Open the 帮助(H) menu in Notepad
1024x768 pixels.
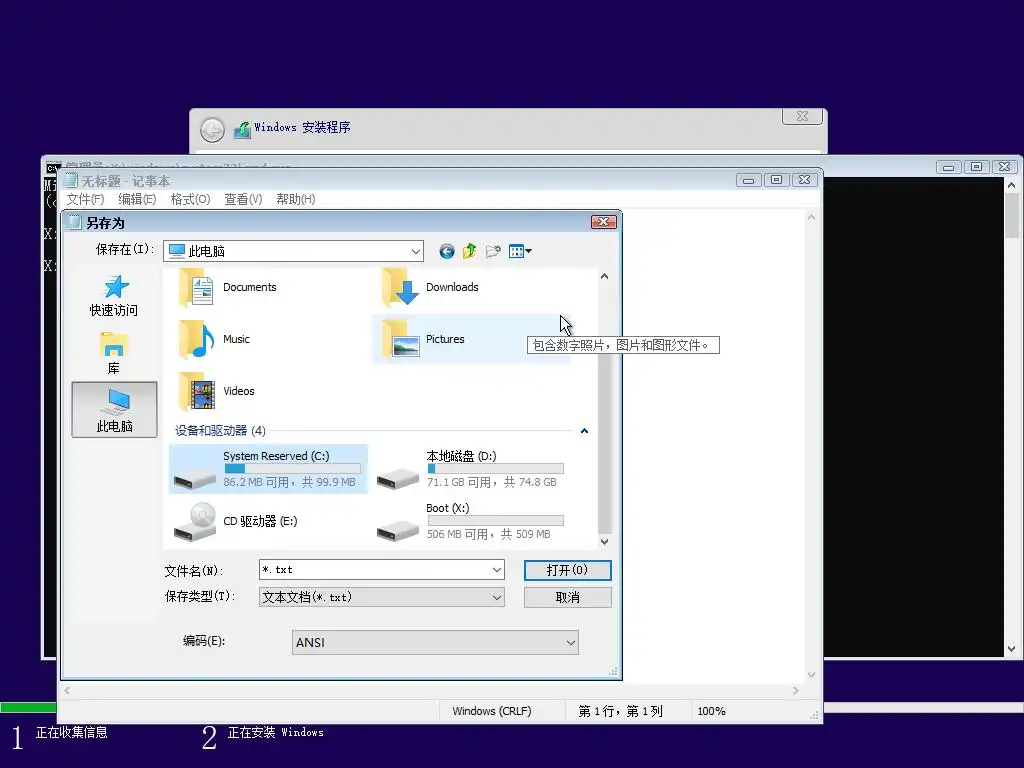(295, 199)
